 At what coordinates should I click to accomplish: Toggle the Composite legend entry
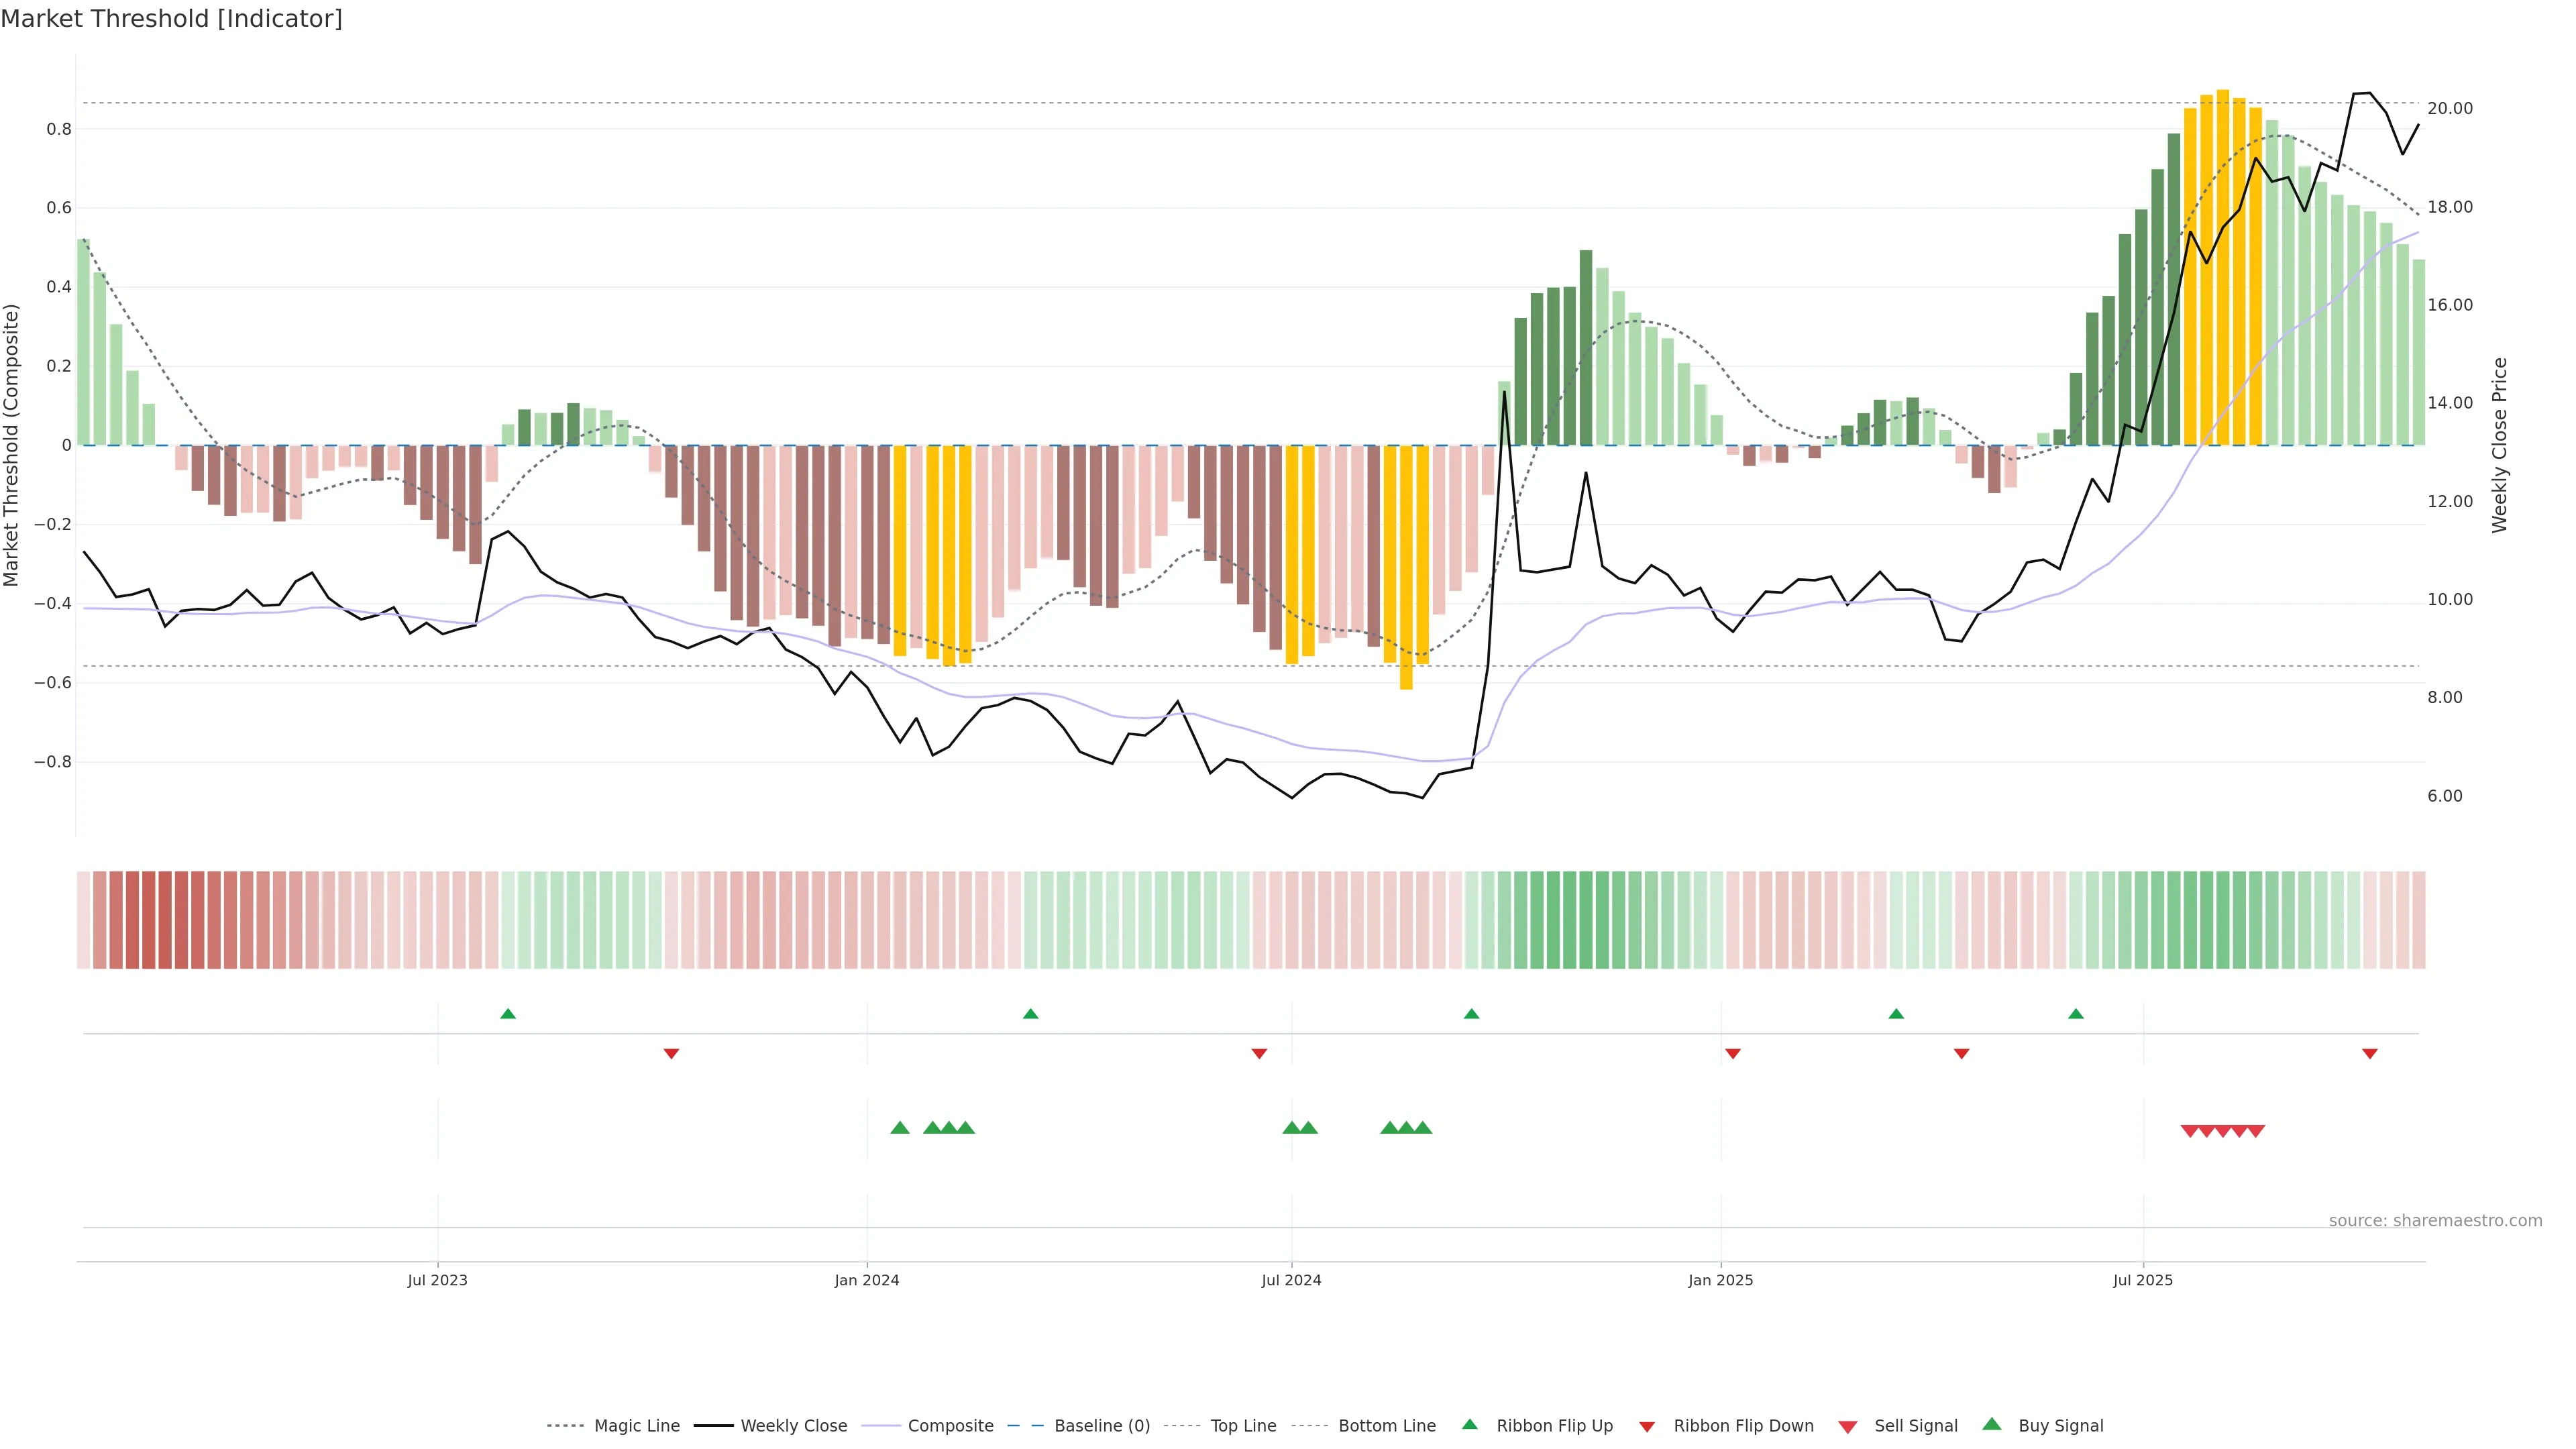(x=950, y=1426)
